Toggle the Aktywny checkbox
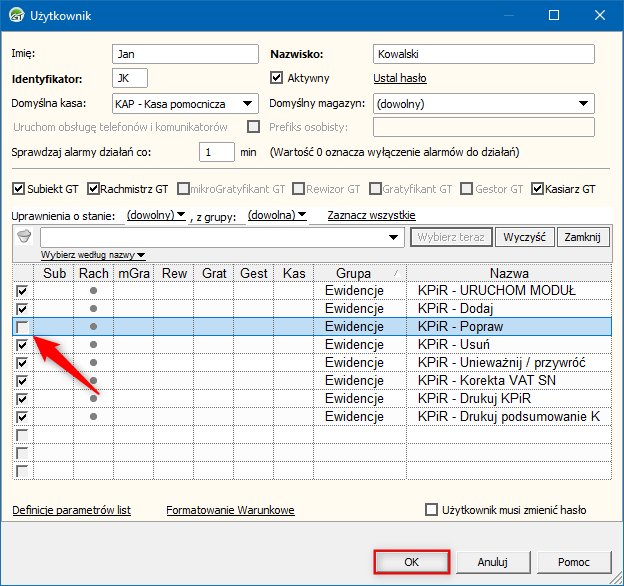The height and width of the screenshot is (586, 624). pos(278,78)
